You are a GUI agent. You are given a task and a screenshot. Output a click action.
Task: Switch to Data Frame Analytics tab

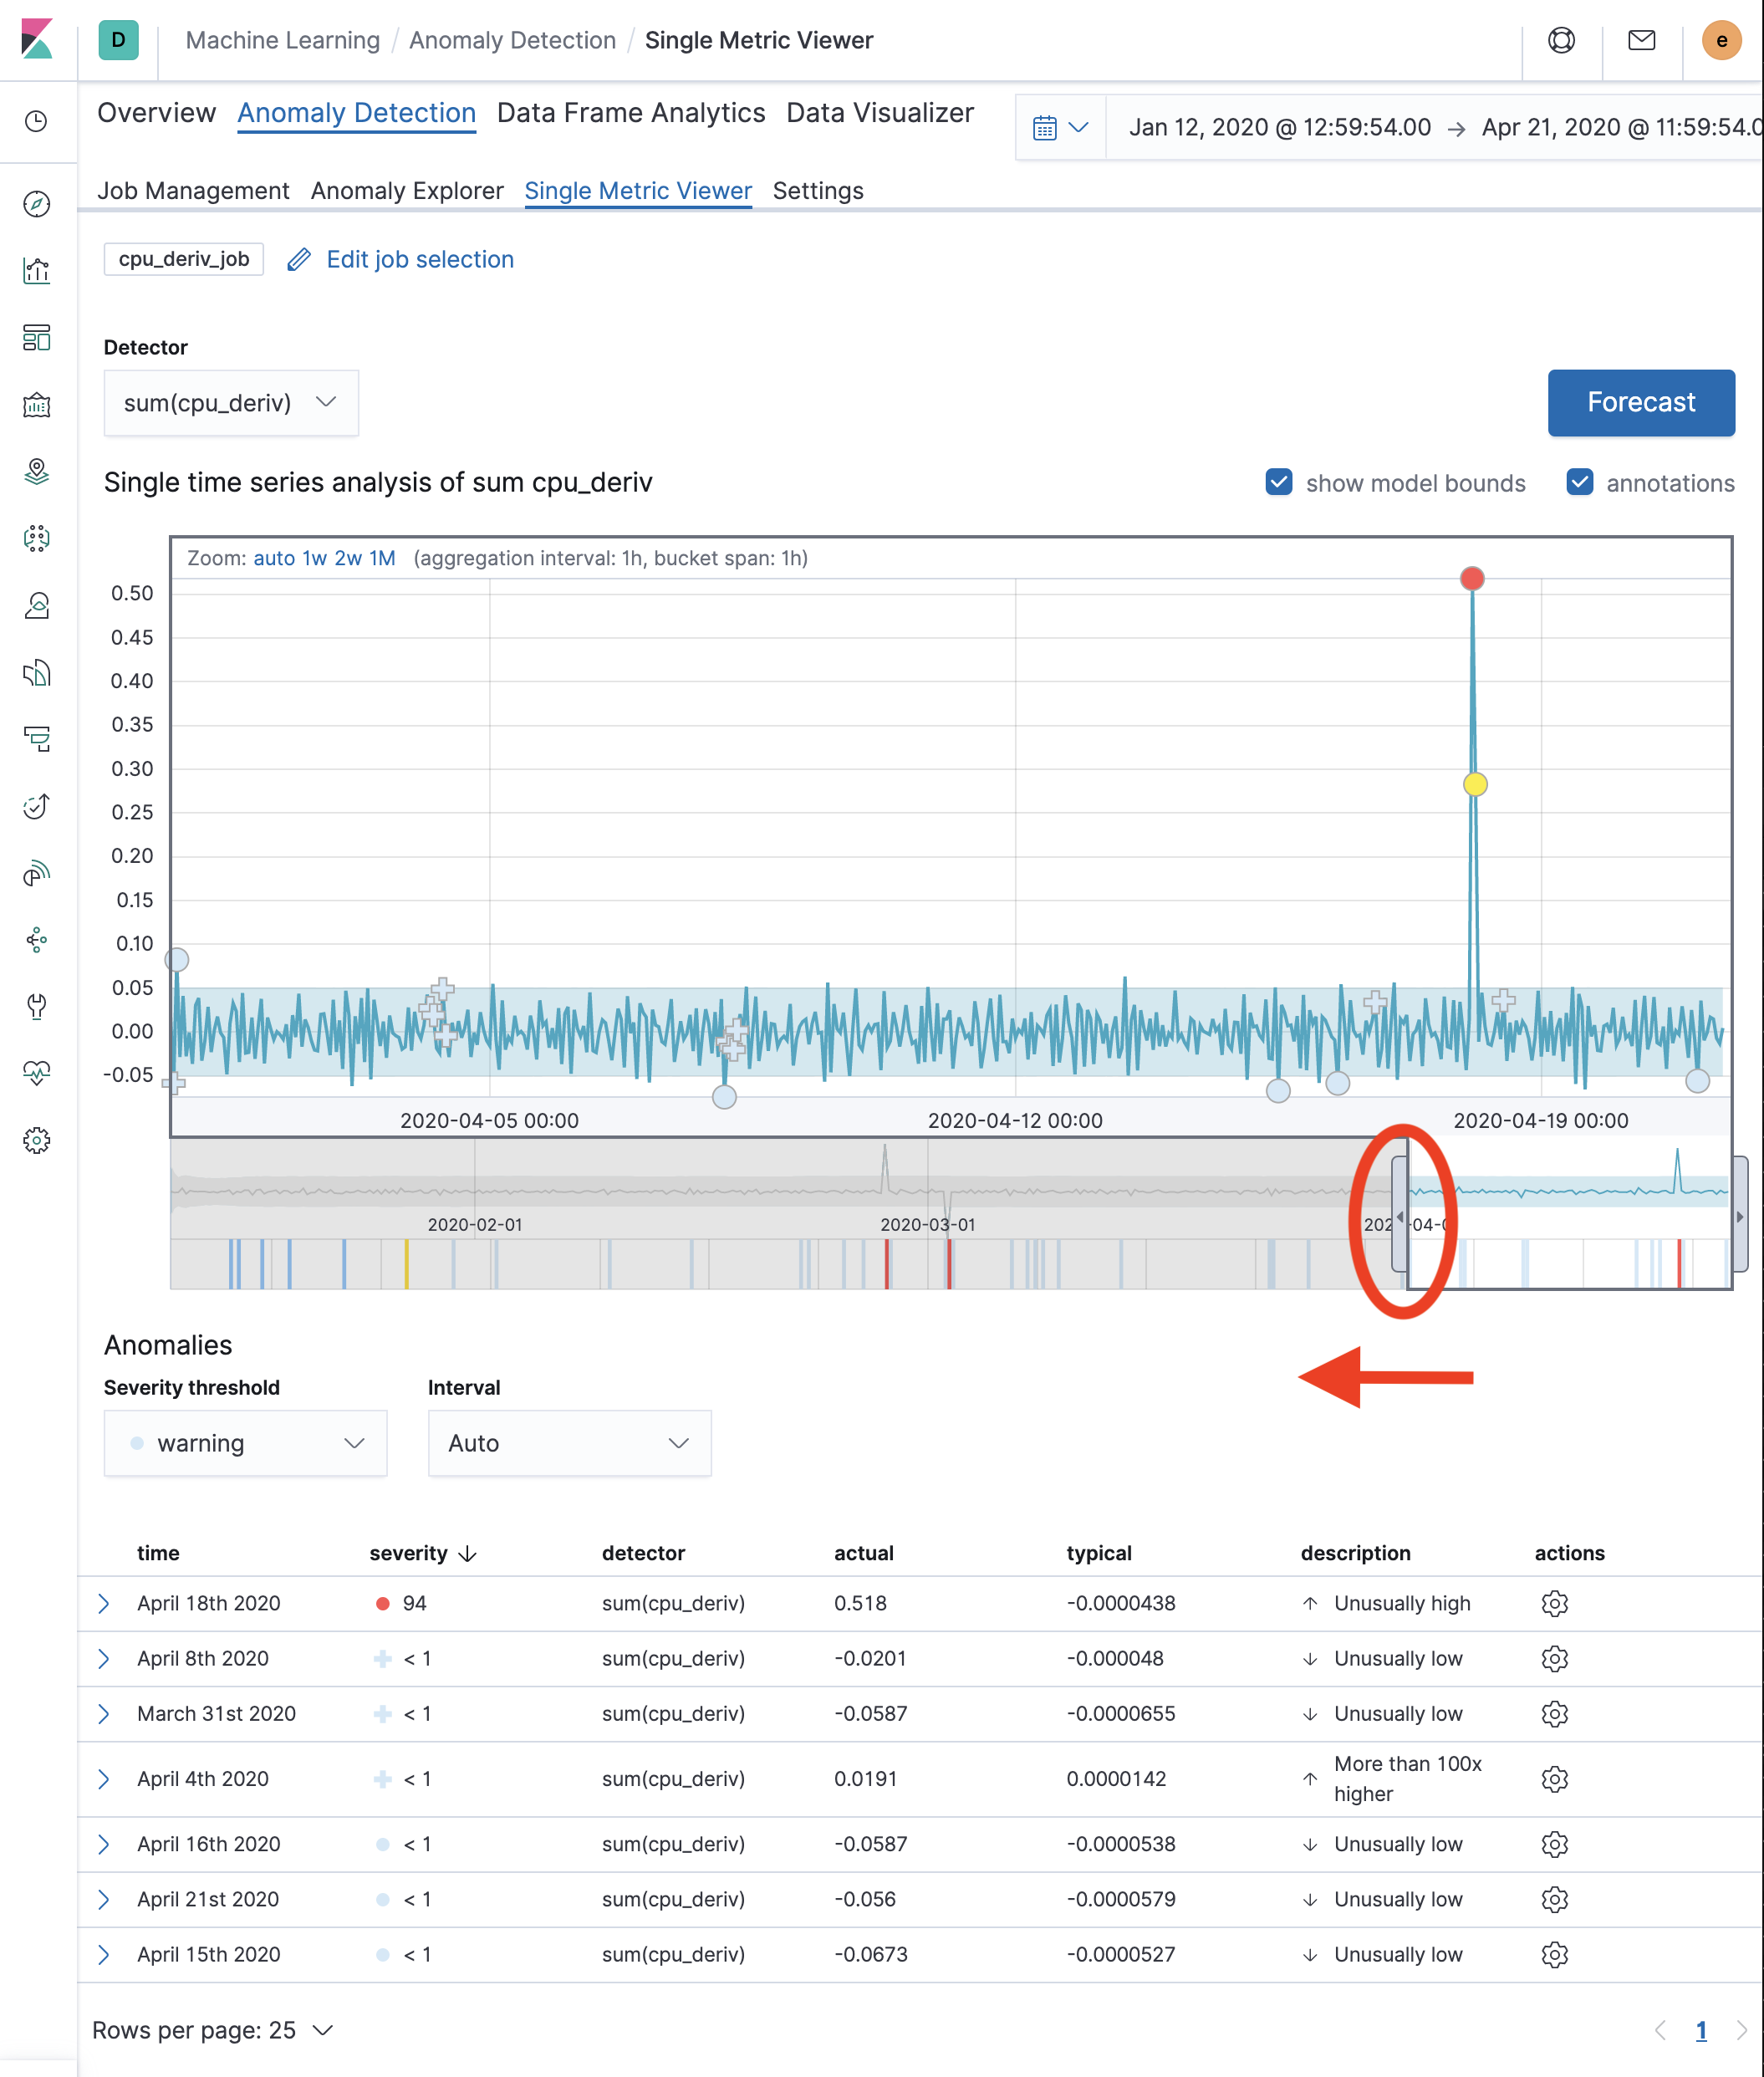(630, 113)
